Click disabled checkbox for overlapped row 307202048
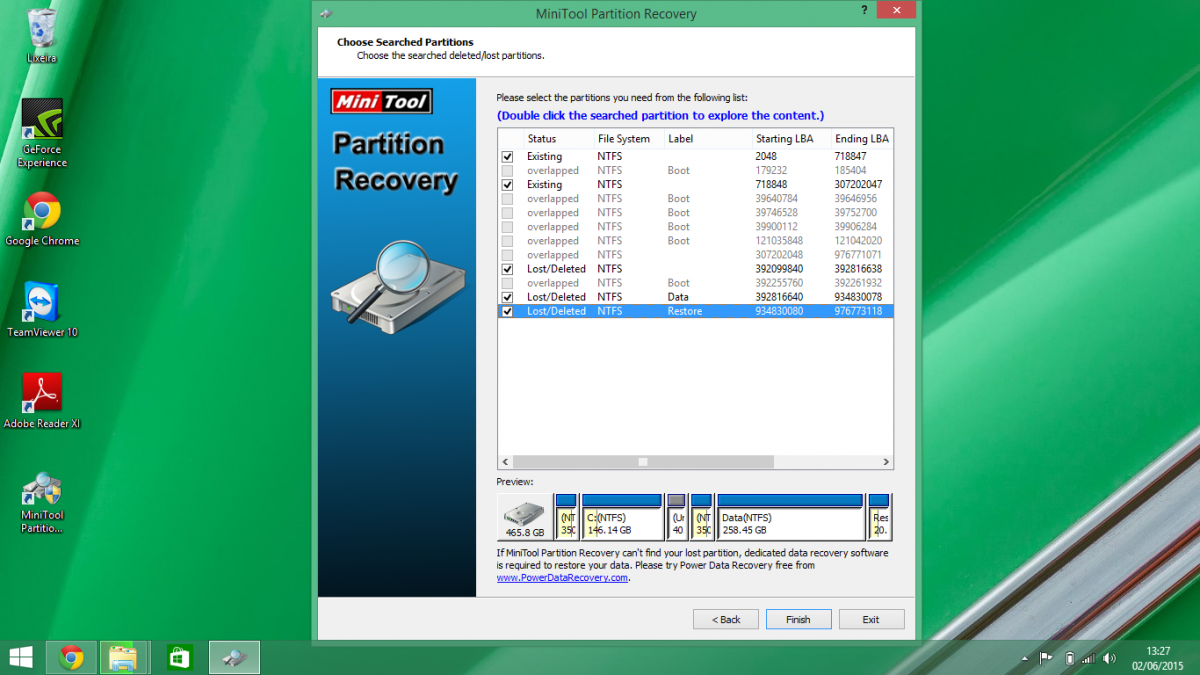 tap(507, 255)
